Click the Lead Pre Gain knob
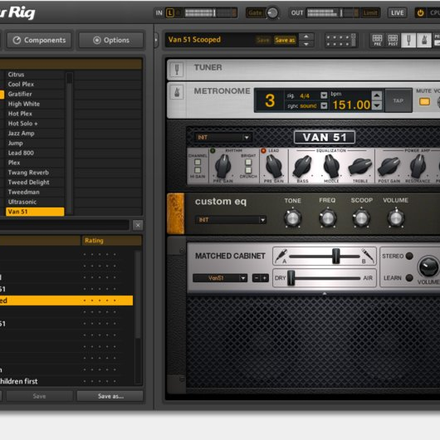This screenshot has height=440, width=440. (274, 166)
